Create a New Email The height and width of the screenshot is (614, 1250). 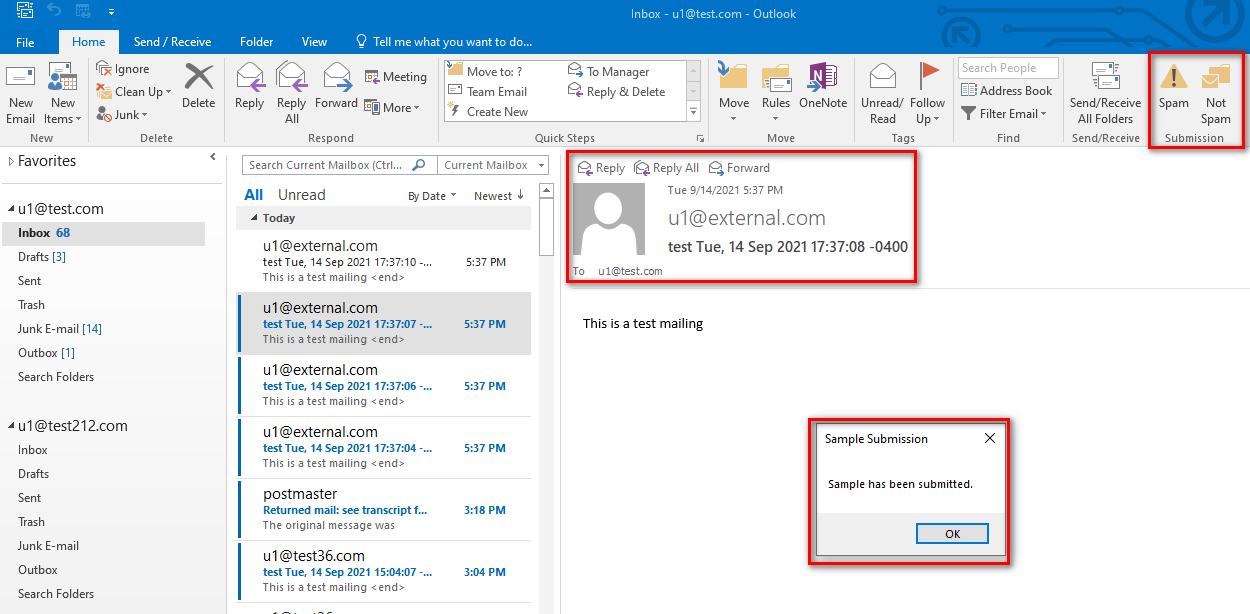coord(21,90)
